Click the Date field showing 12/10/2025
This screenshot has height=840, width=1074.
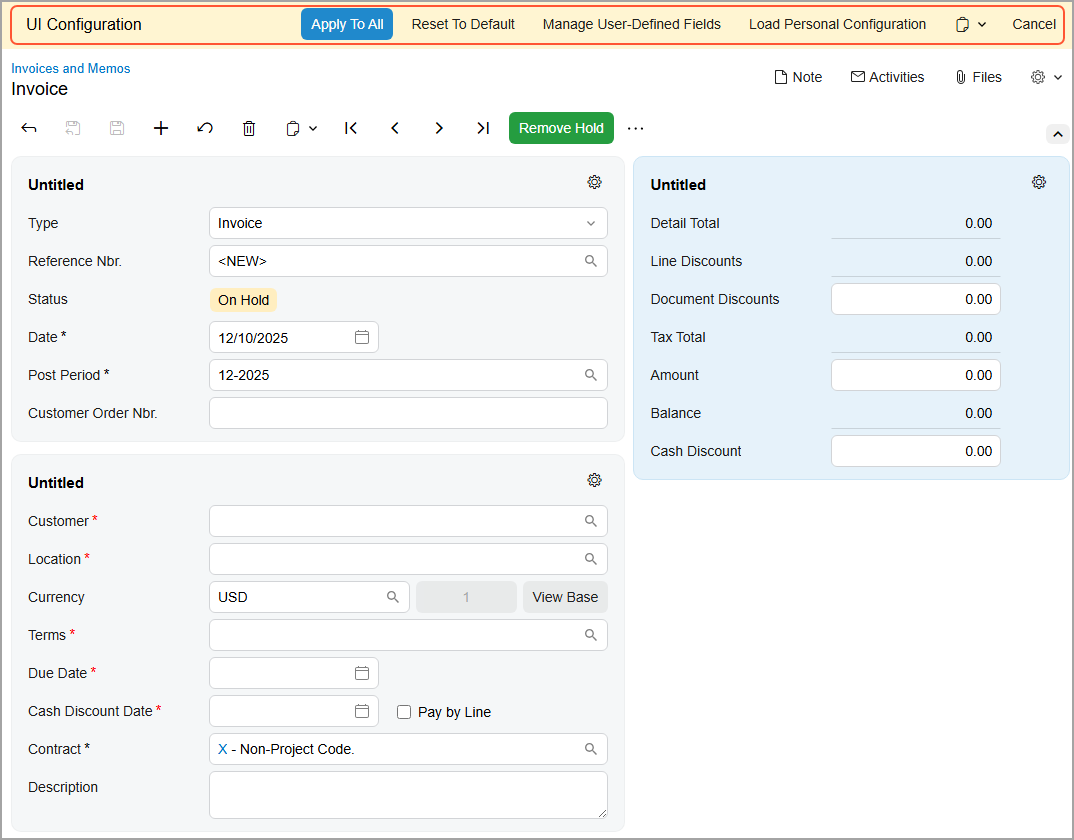(x=294, y=337)
